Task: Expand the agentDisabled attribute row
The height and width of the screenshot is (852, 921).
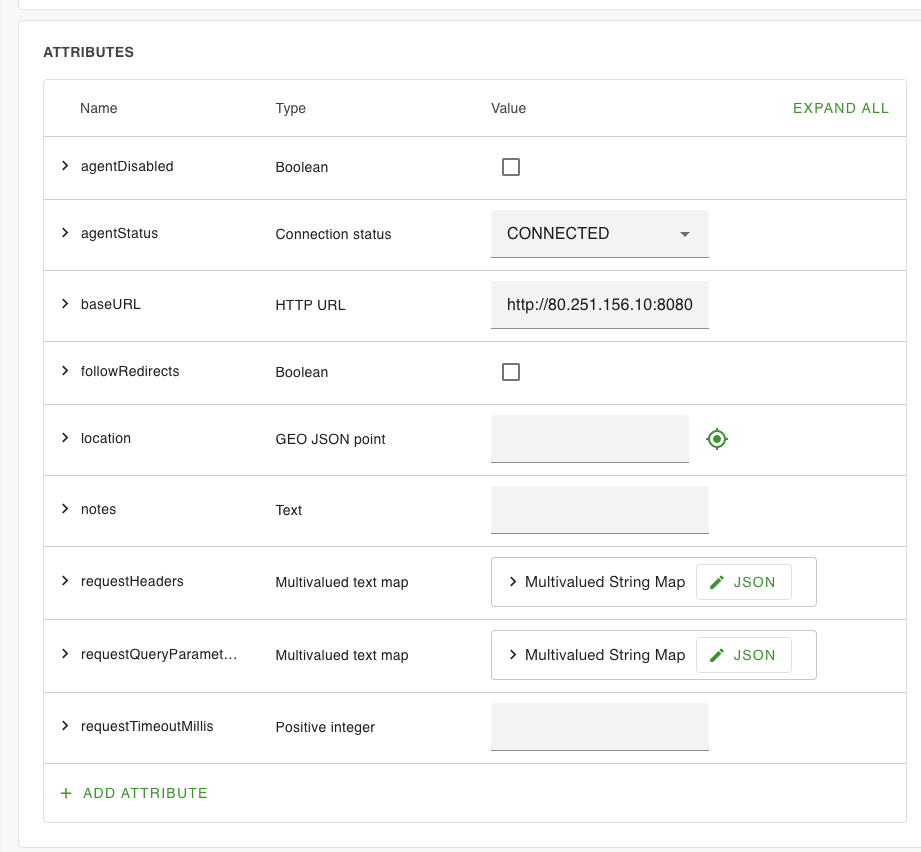Action: 65,166
